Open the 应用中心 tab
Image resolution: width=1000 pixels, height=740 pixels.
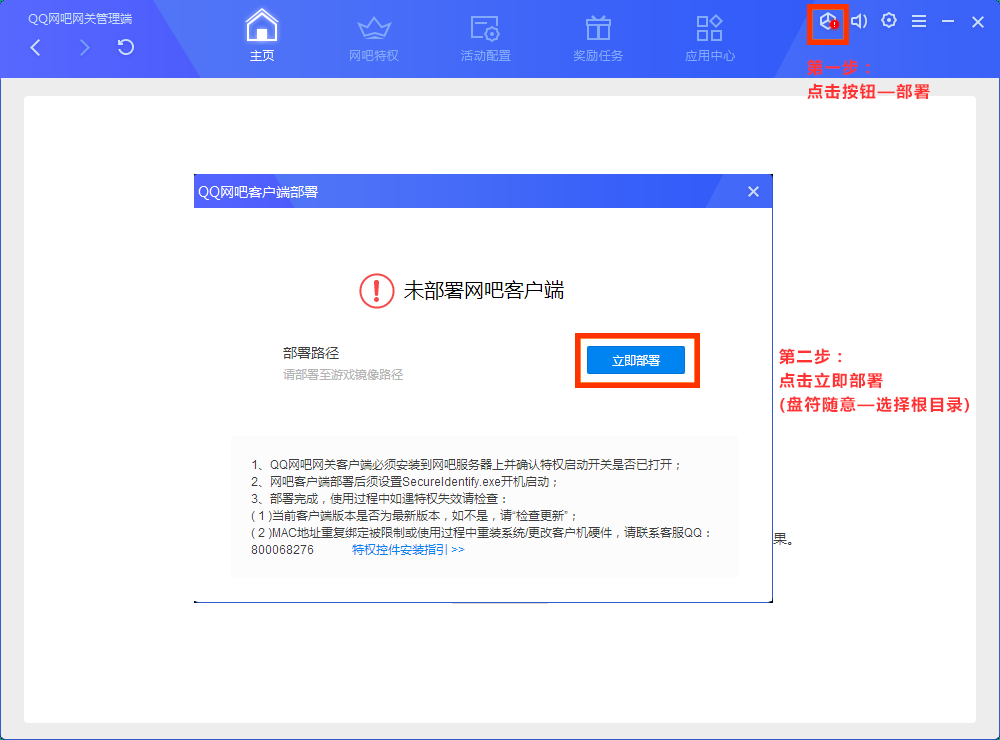710,39
